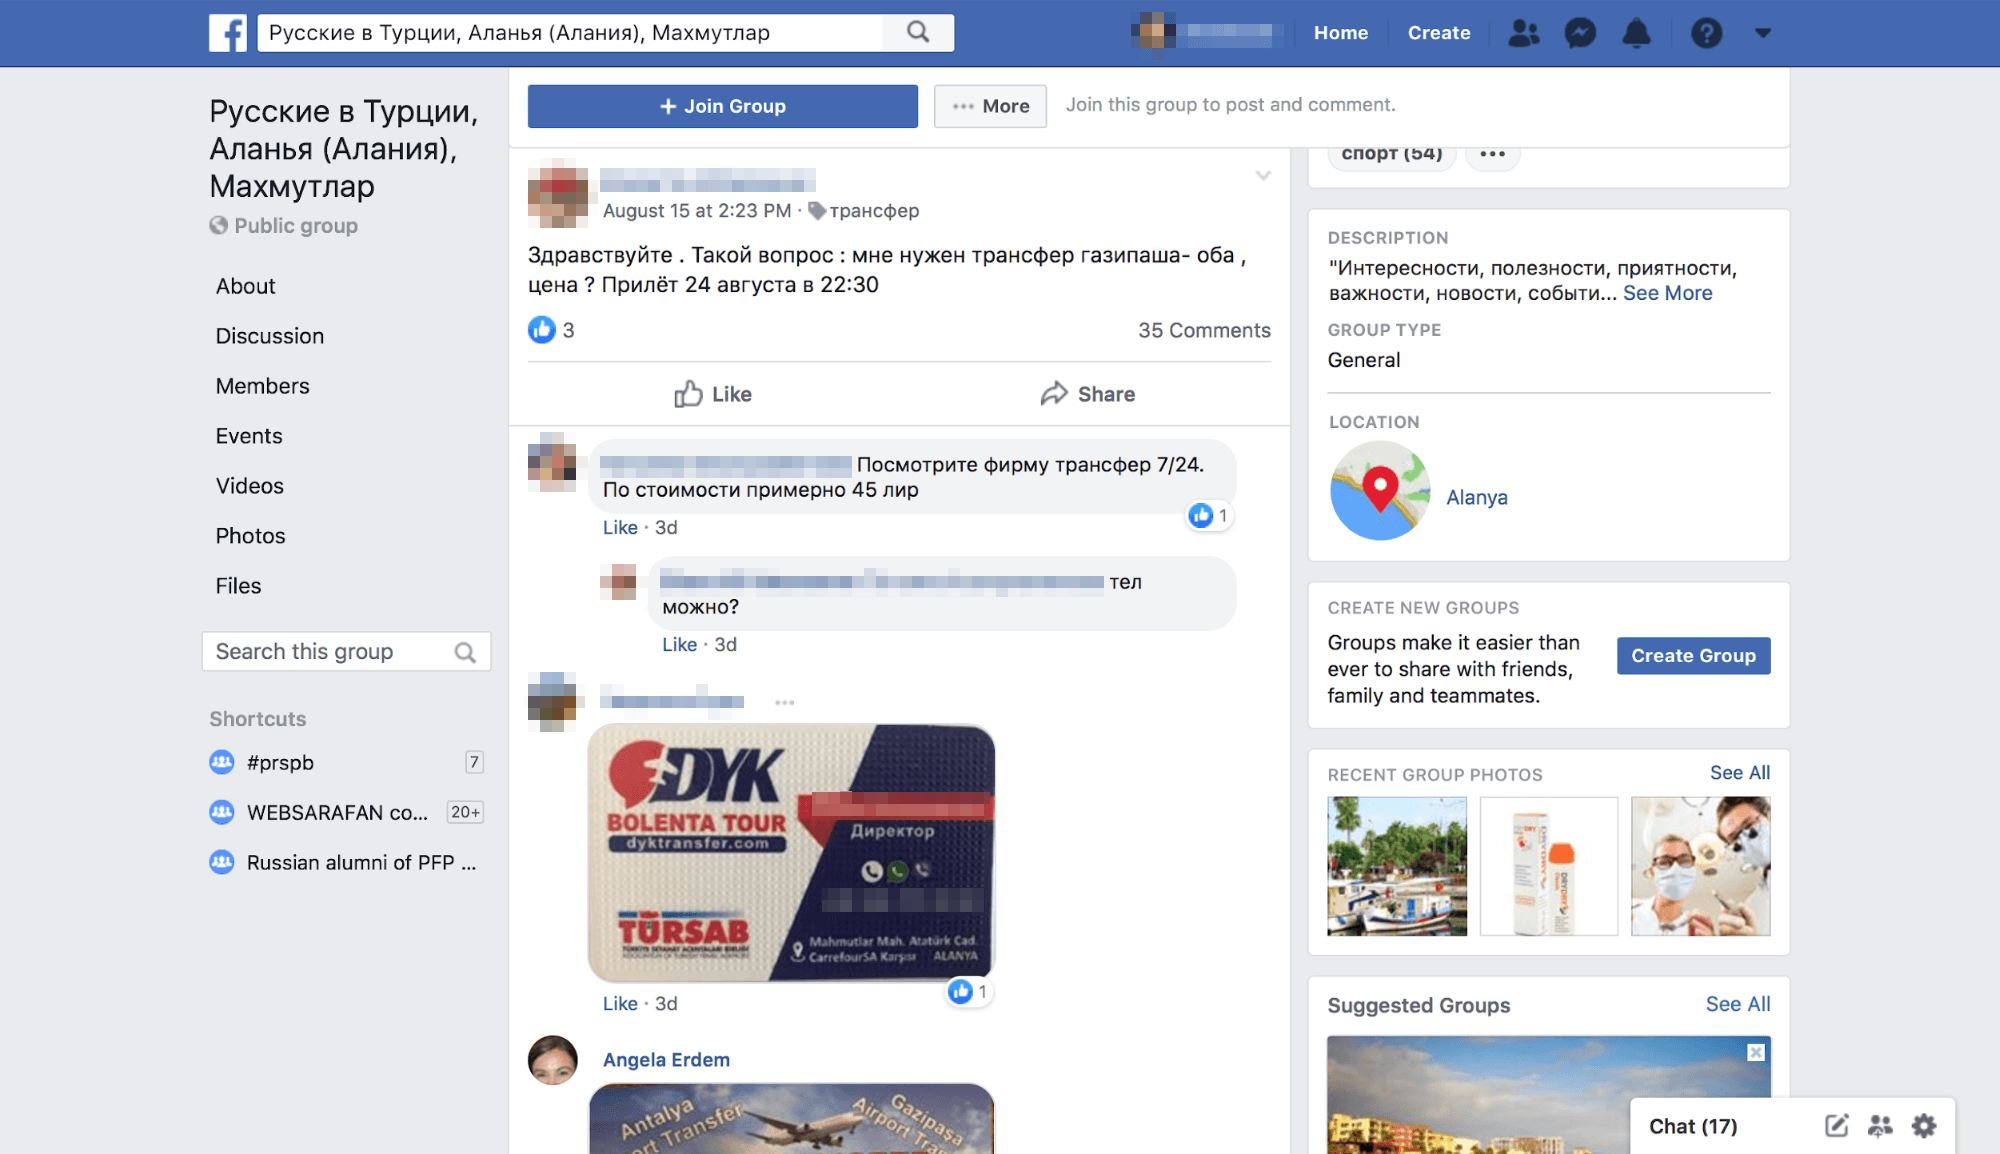
Task: Open the Discussion section
Action: click(269, 336)
